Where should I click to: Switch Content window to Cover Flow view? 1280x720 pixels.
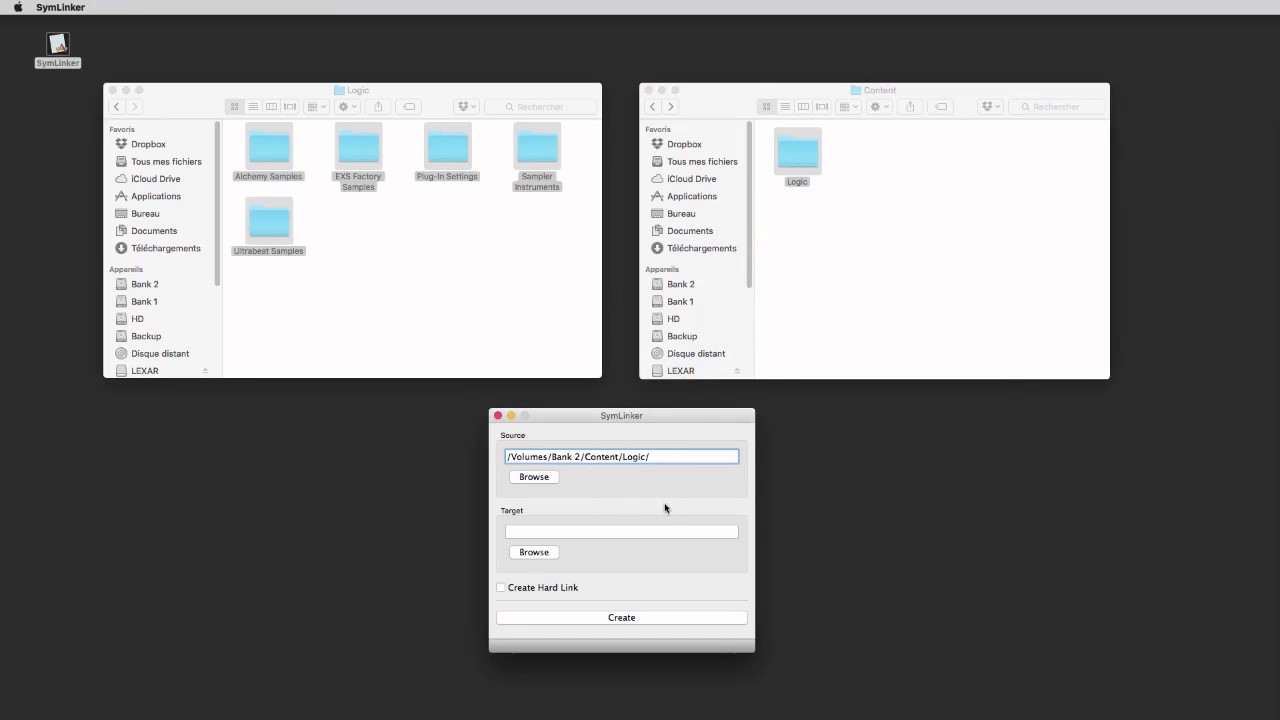pyautogui.click(x=822, y=107)
